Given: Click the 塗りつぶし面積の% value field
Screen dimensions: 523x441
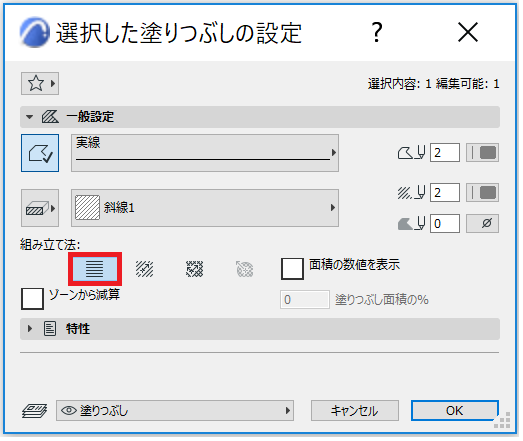Looking at the screenshot, I should coord(305,300).
